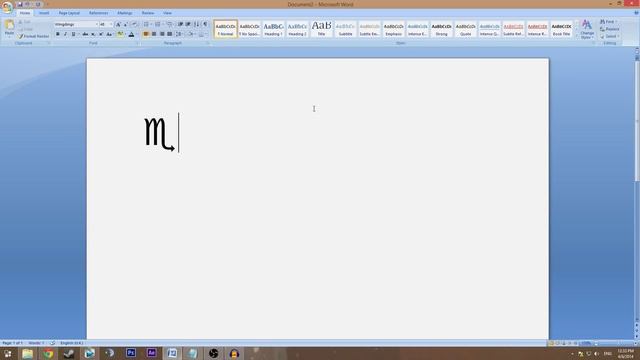
Task: Toggle Justify alignment
Action: pyautogui.click(x=170, y=34)
